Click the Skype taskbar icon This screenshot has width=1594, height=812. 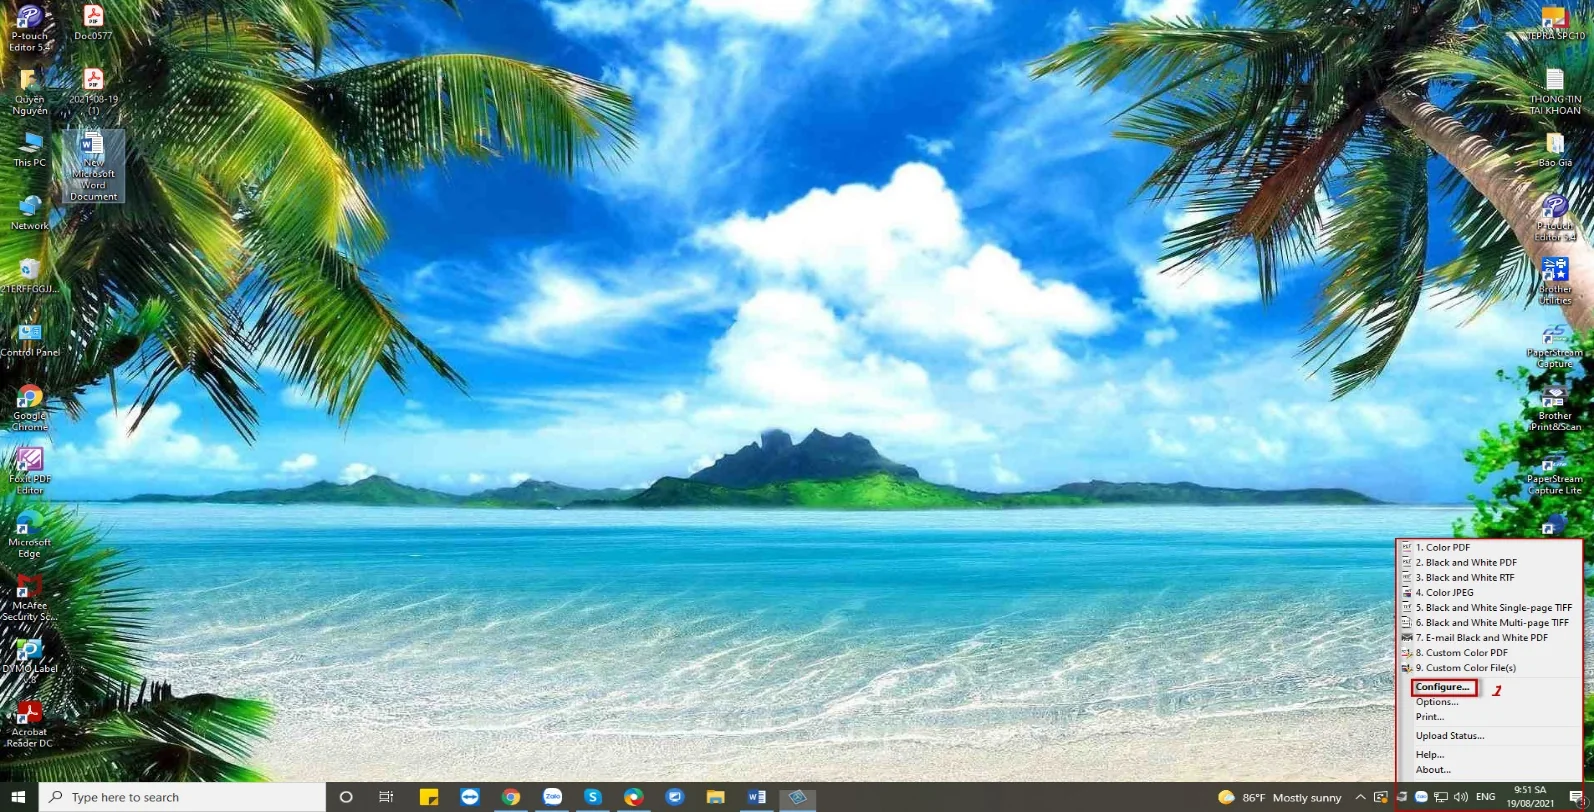pos(593,797)
